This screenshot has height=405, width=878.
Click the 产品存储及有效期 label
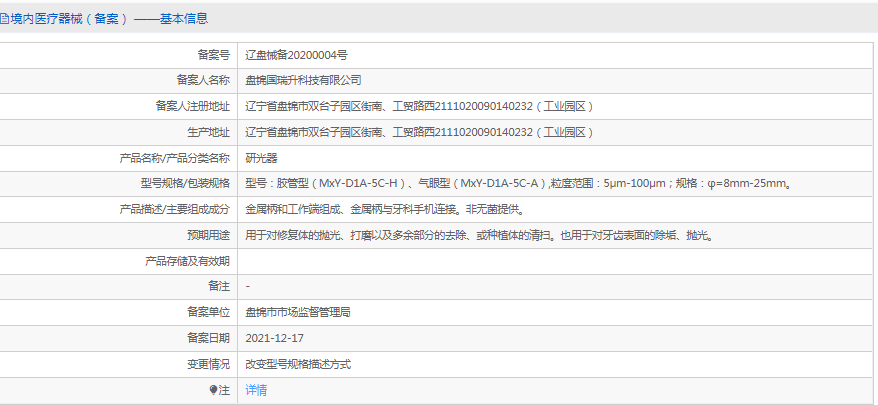pos(188,261)
